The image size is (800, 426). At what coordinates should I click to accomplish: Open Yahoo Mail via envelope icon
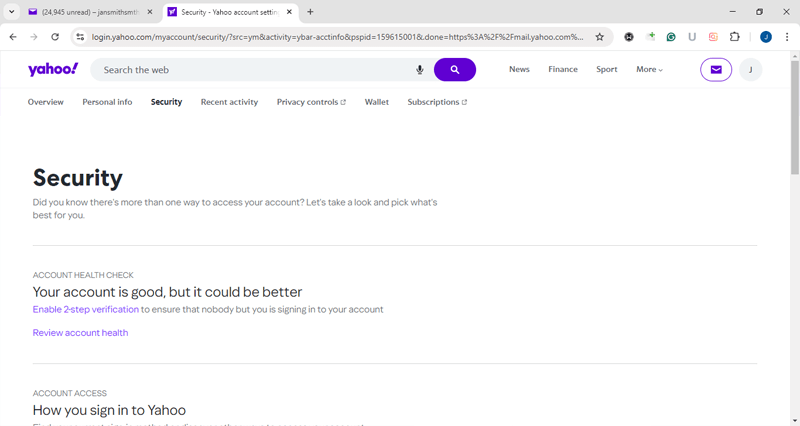coord(716,70)
